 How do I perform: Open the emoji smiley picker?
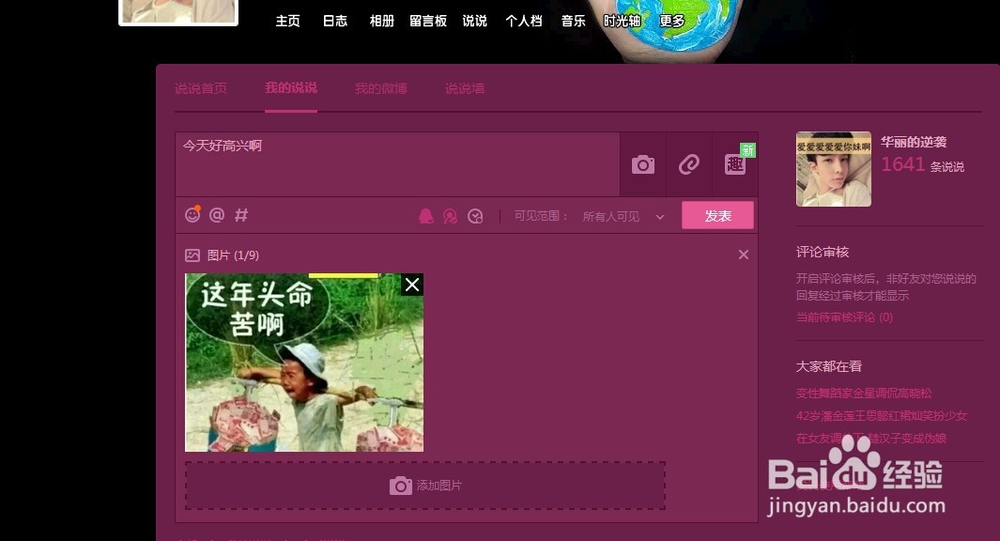point(193,215)
